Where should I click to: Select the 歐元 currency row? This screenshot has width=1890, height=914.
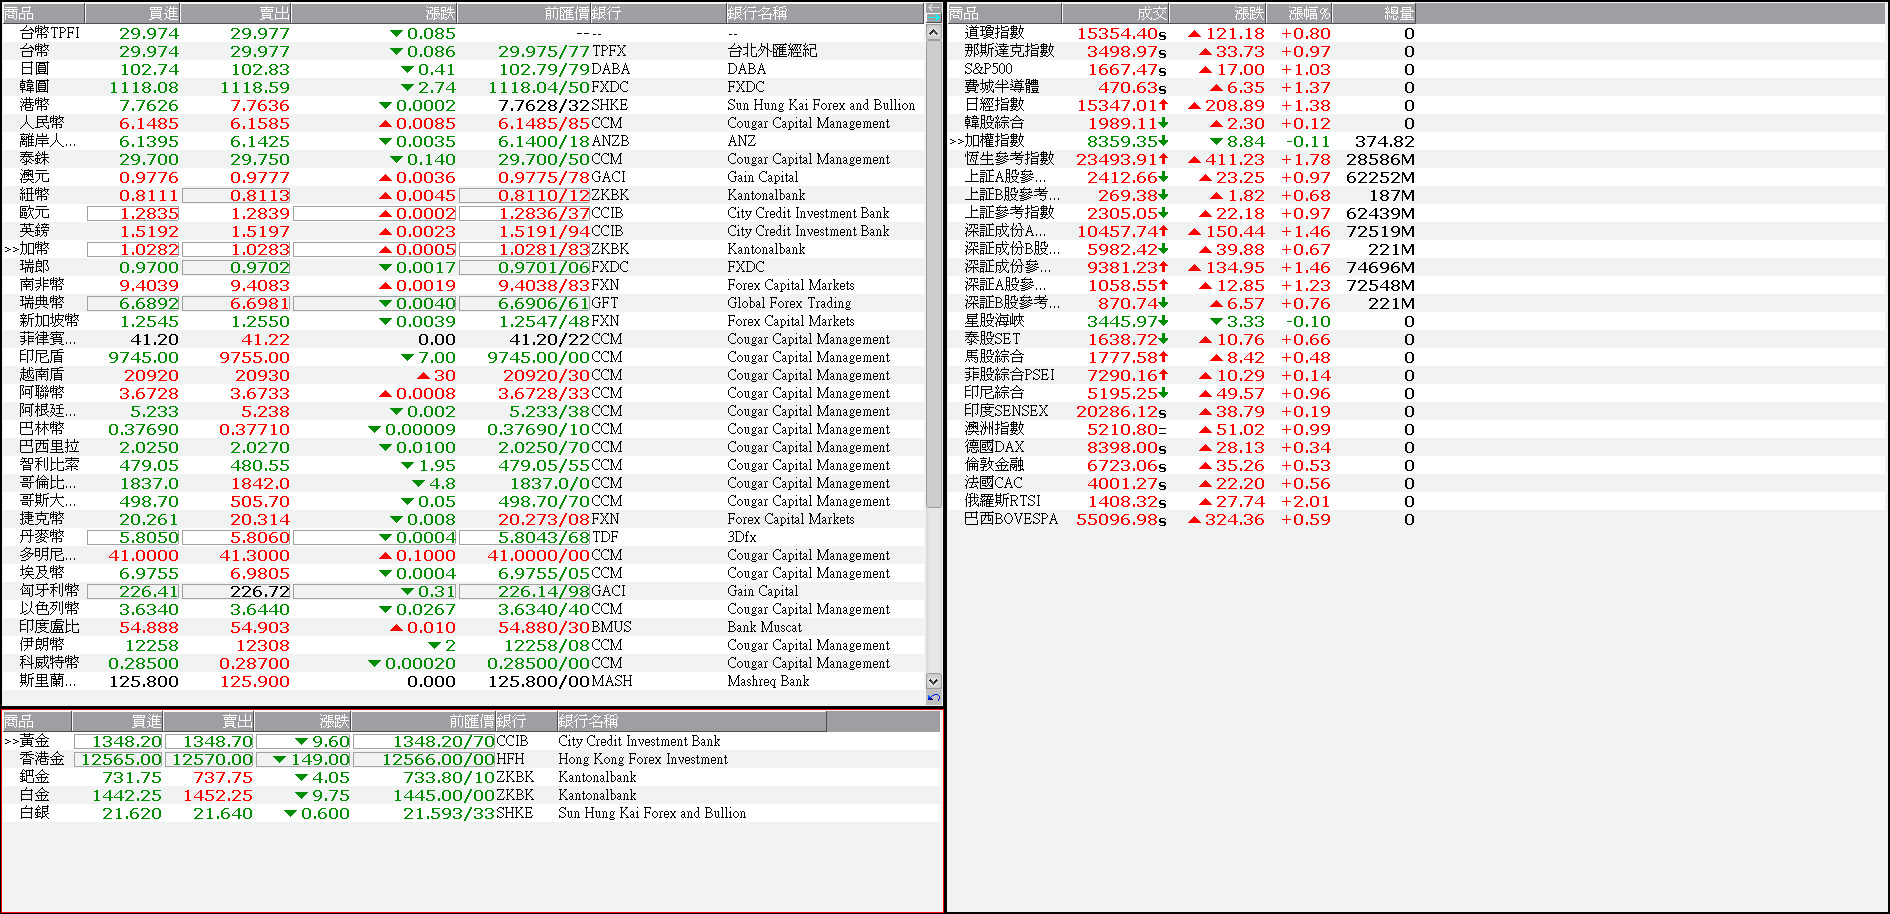pyautogui.click(x=463, y=213)
